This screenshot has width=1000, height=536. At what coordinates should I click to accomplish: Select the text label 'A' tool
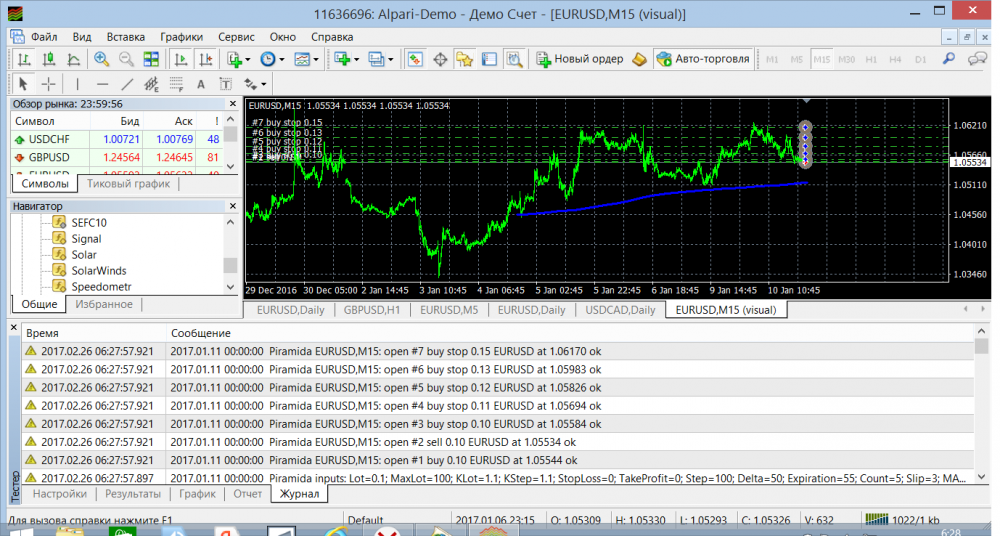coord(200,84)
